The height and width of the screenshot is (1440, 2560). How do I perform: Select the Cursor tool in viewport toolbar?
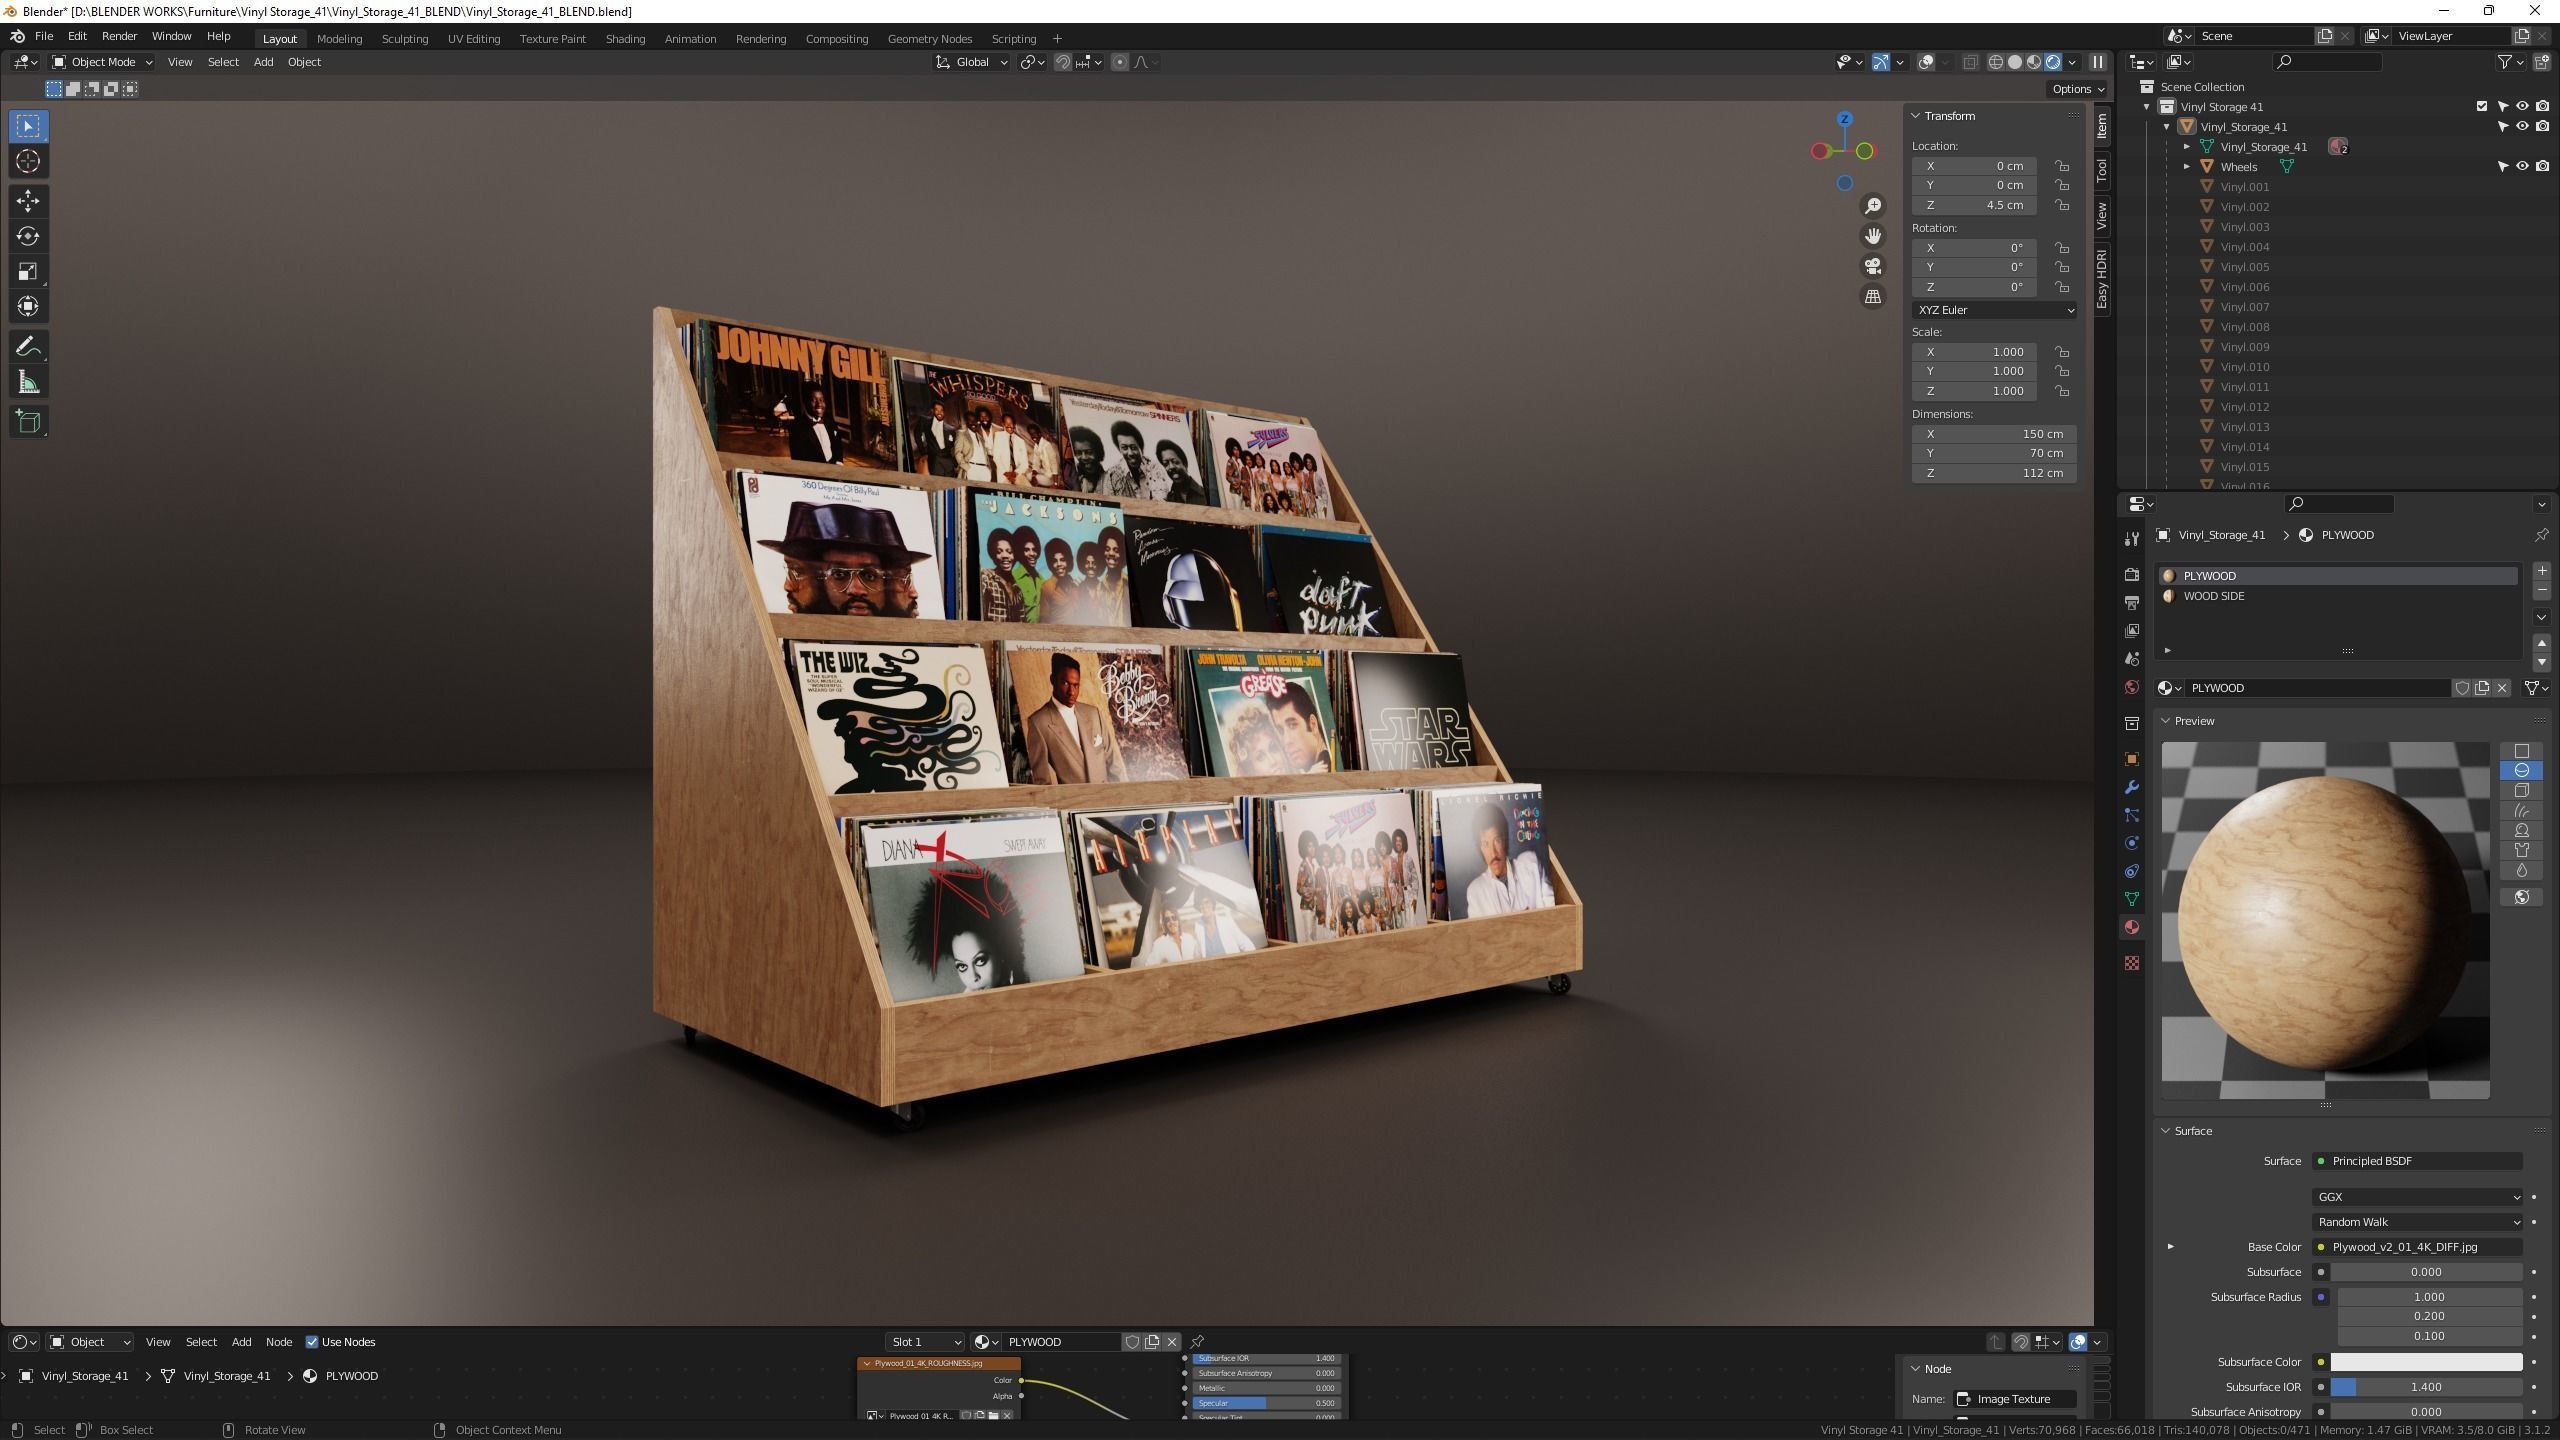(x=28, y=161)
